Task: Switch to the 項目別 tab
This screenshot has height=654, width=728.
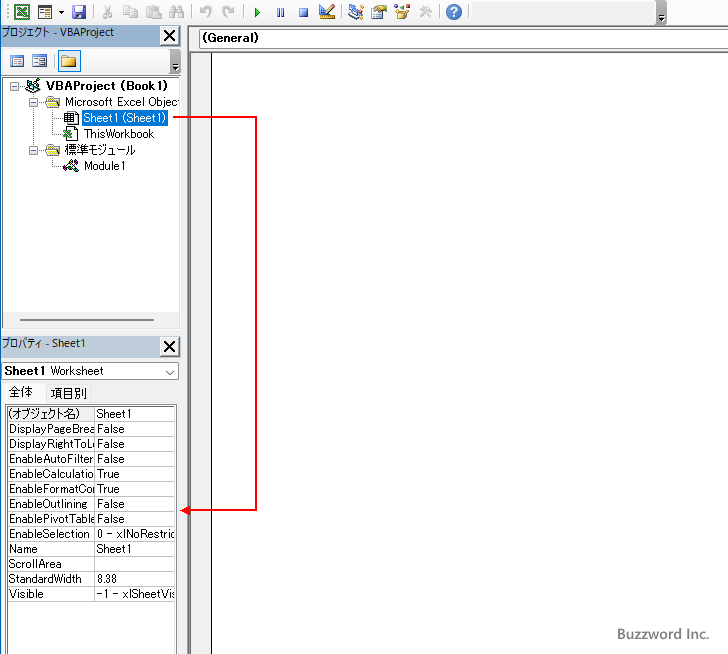Action: click(69, 394)
